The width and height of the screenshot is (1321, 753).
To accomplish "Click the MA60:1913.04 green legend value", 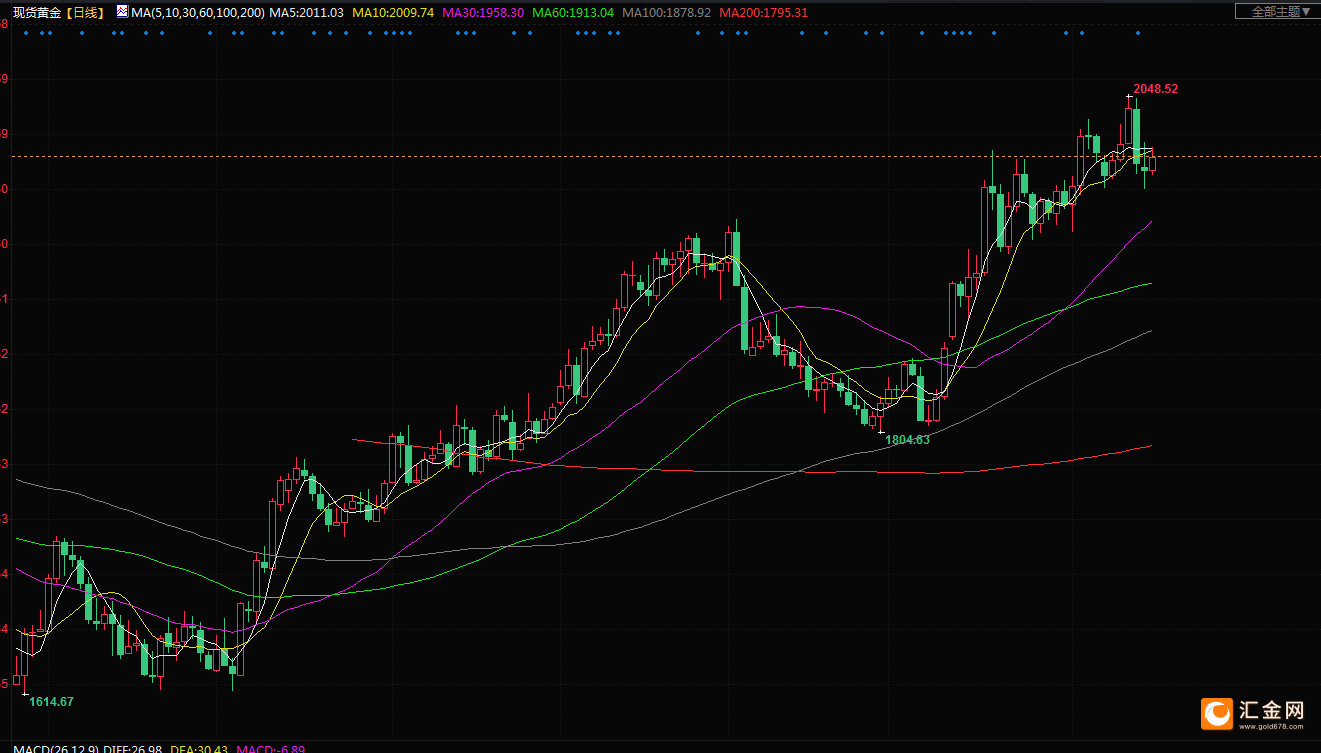I will pos(572,13).
